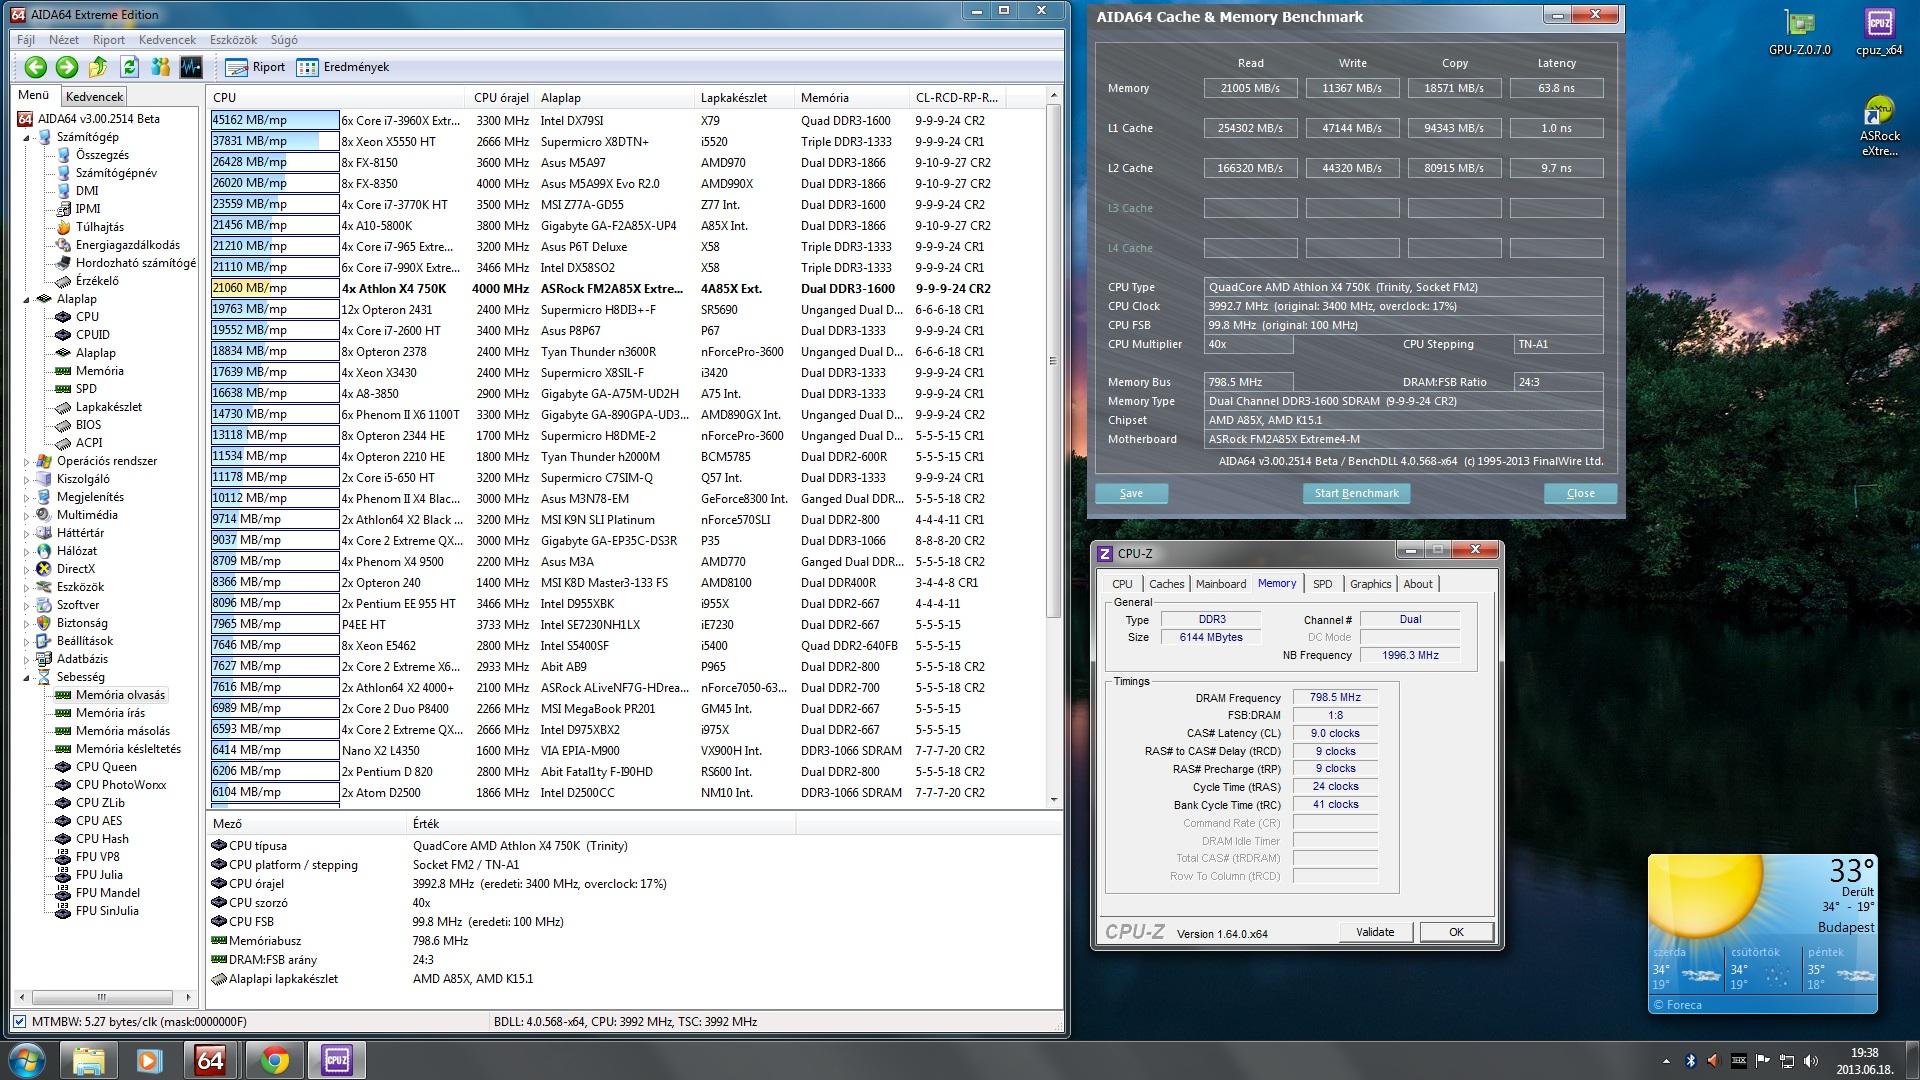Select CPU Queen benchmark
This screenshot has width=1920, height=1080.
(106, 767)
